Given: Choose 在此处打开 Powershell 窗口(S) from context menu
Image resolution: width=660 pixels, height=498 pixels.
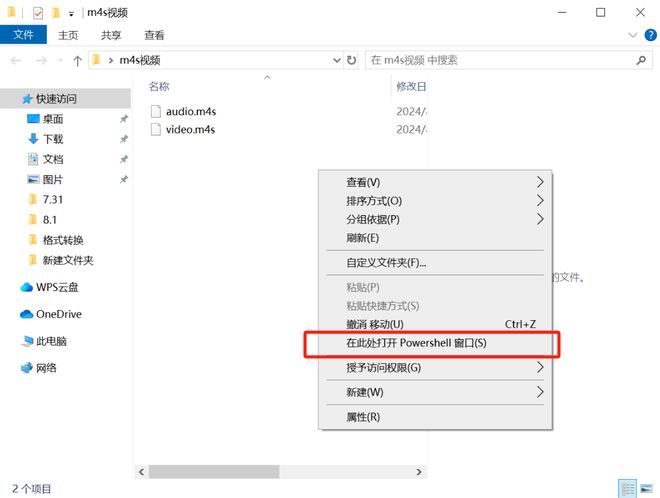Looking at the screenshot, I should coord(416,343).
